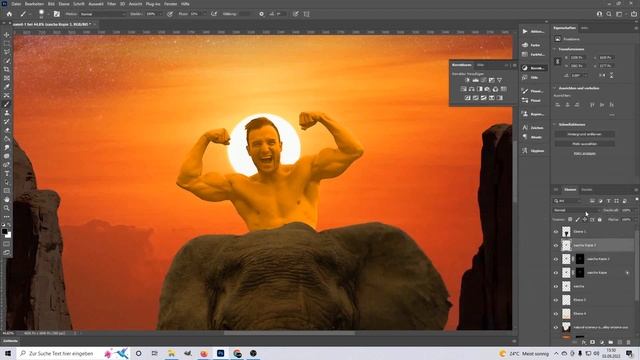Add a Levels adjustment

click(x=476, y=80)
